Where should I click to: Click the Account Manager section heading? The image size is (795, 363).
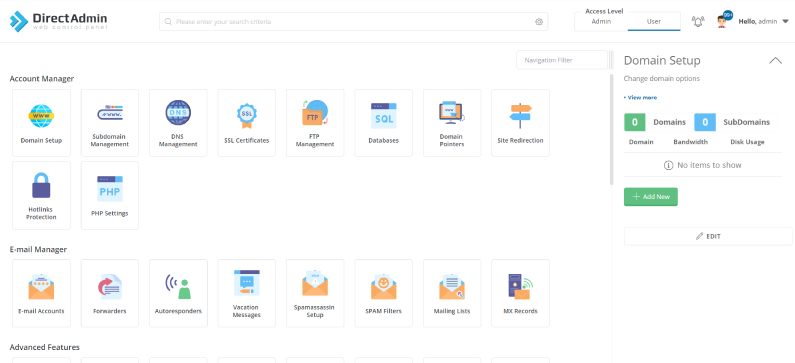(42, 79)
